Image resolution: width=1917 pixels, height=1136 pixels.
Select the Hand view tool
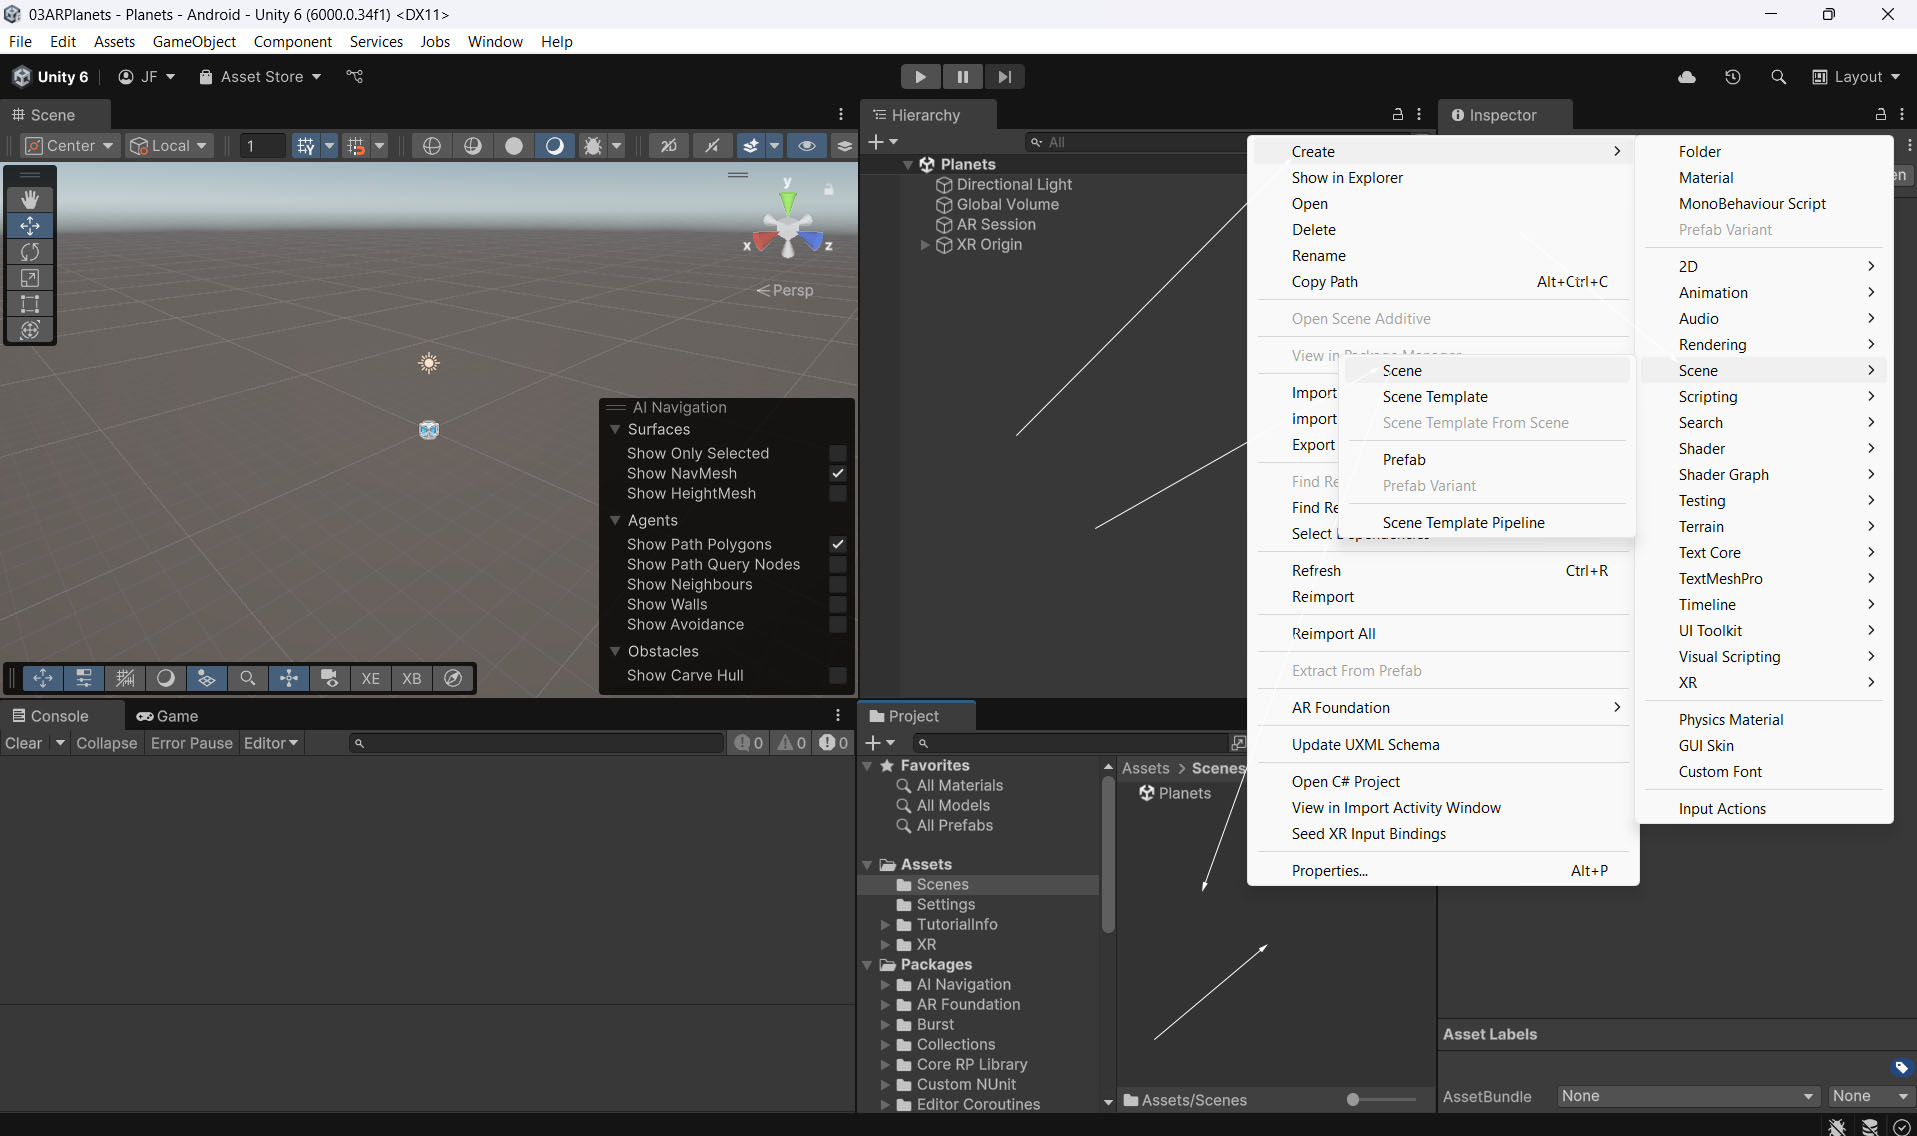coord(30,199)
